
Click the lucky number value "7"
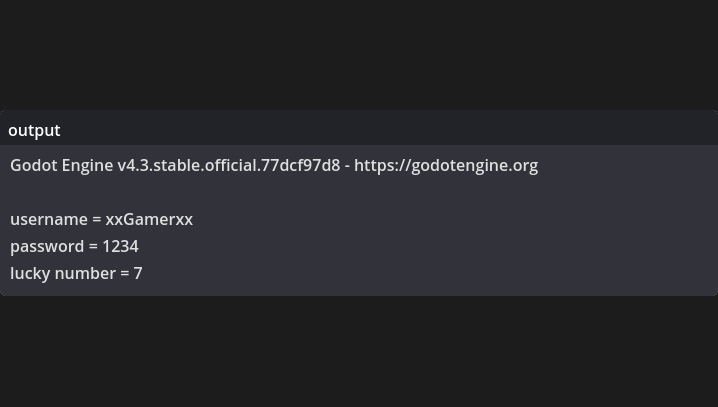(138, 273)
